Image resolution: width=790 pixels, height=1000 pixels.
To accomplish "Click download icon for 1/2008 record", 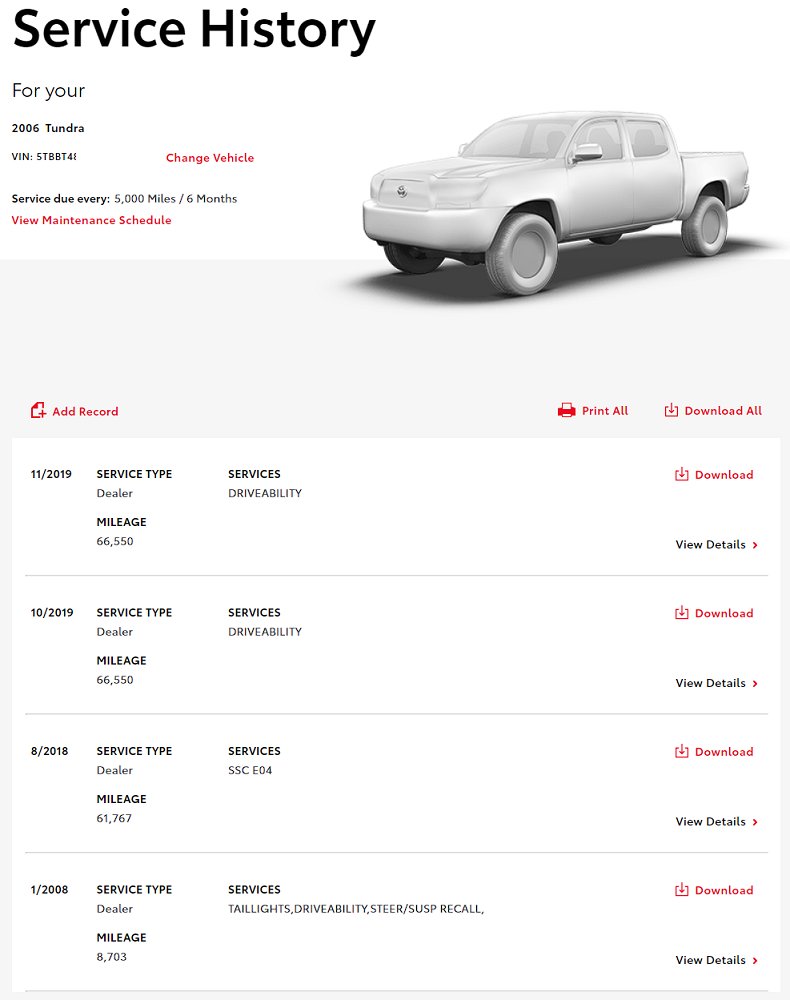I will pos(682,889).
